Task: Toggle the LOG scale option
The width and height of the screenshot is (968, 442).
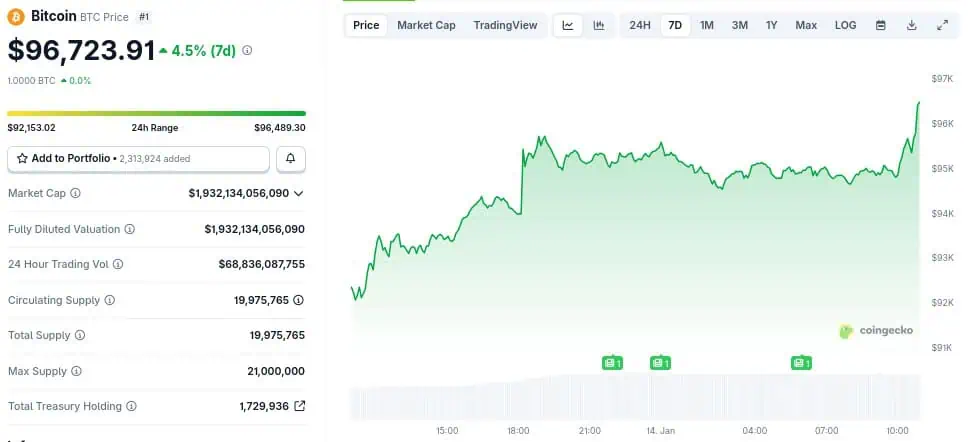Action: pyautogui.click(x=845, y=25)
